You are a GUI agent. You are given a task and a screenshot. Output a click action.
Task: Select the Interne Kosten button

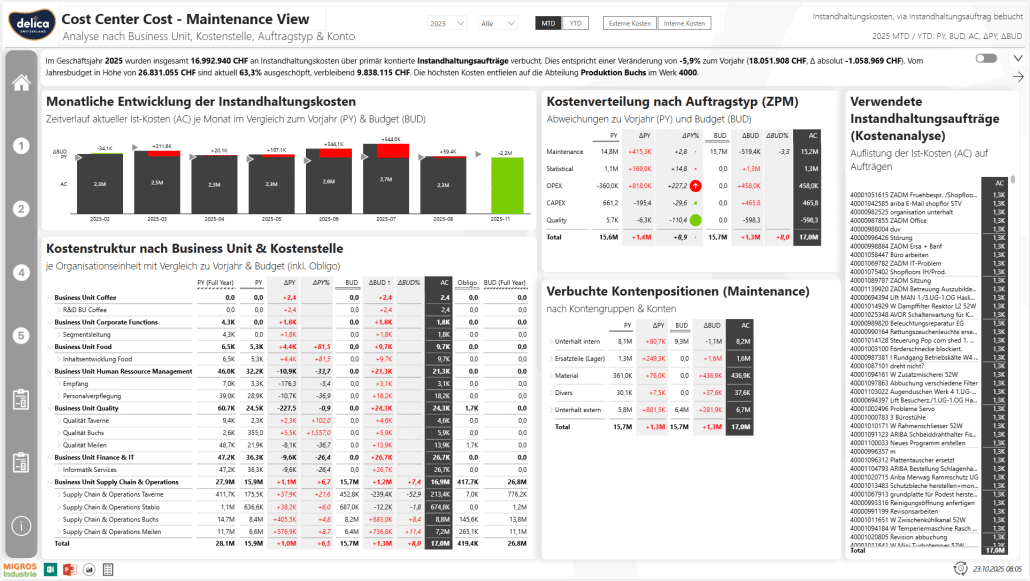point(684,23)
